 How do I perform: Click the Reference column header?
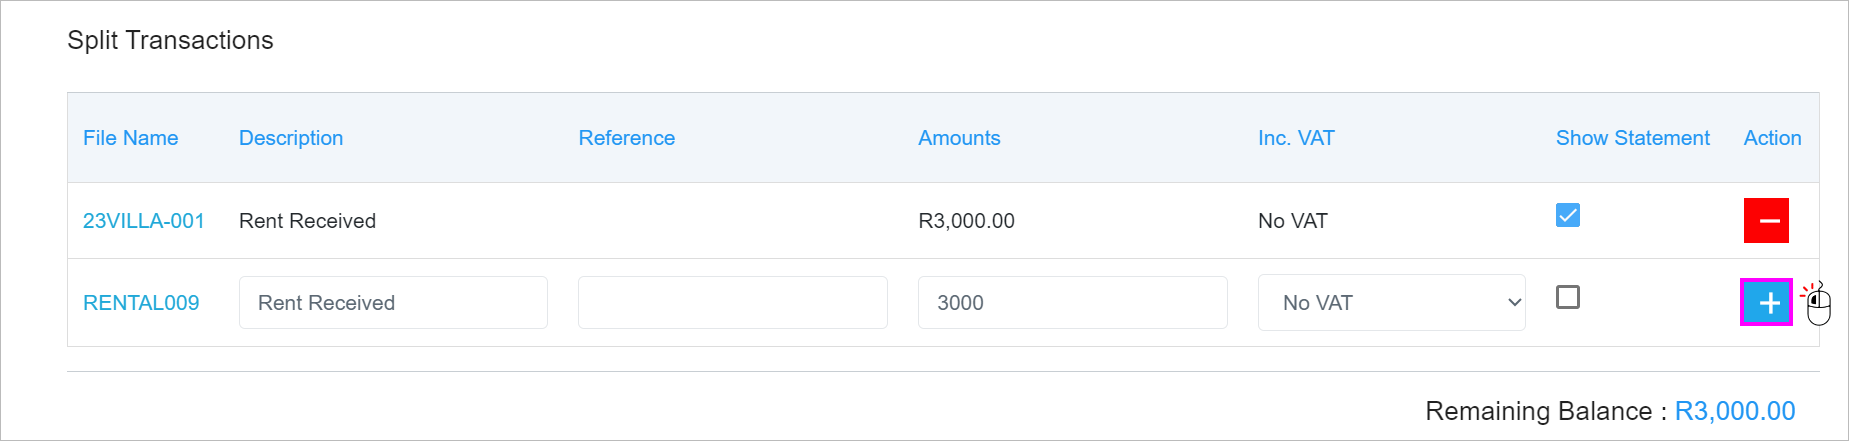pyautogui.click(x=627, y=138)
